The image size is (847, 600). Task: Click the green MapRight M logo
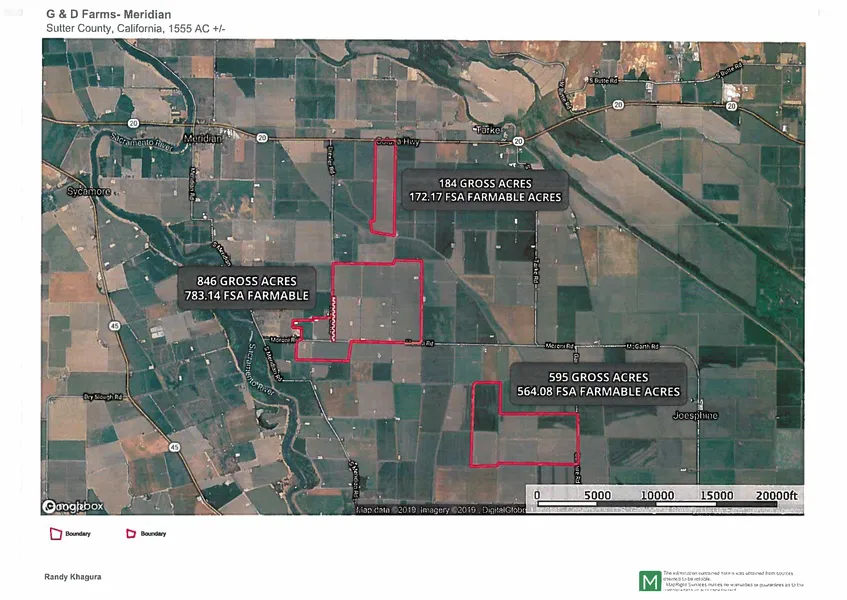tap(647, 581)
